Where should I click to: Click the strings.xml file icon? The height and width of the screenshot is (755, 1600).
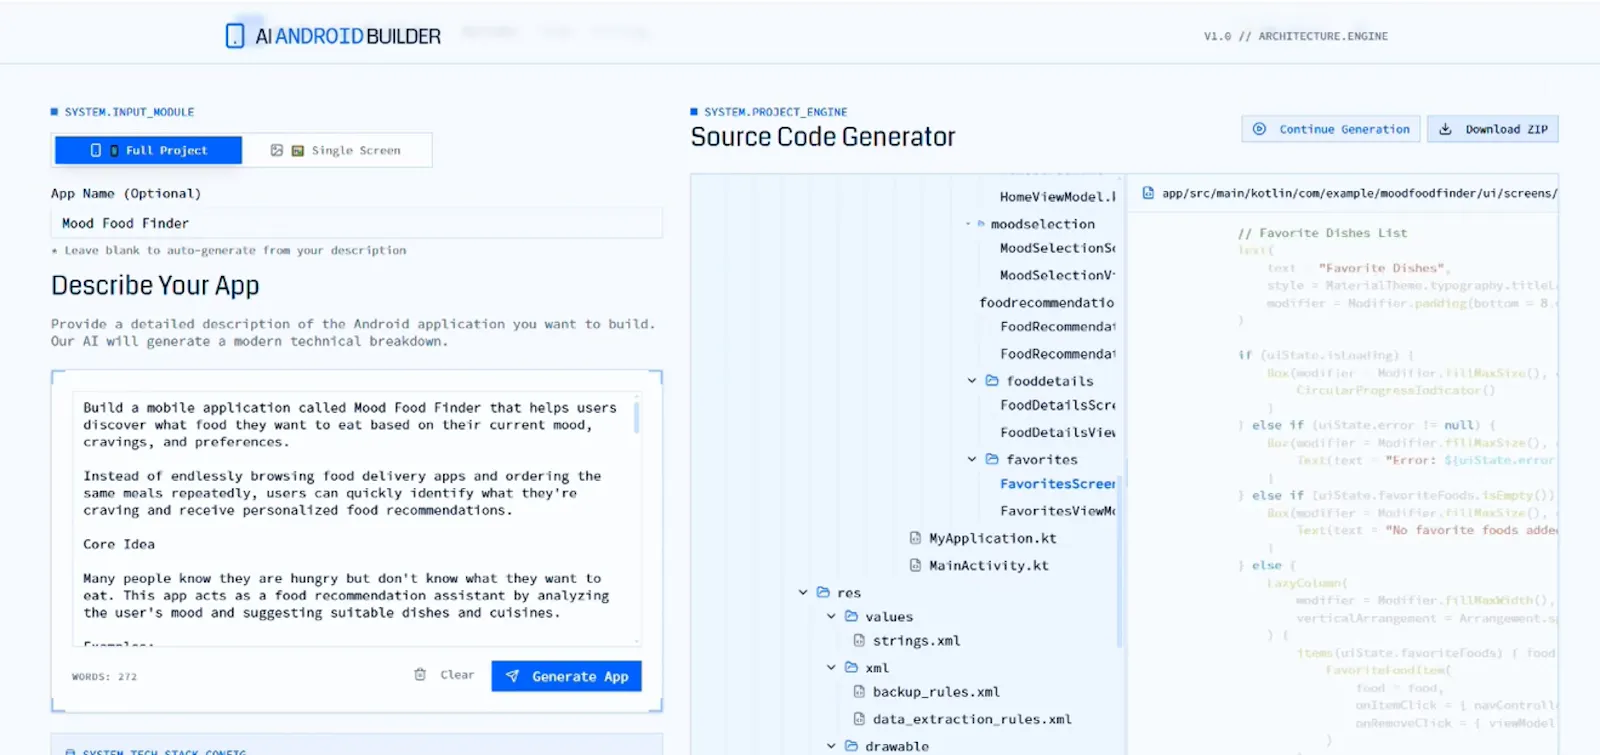(859, 641)
